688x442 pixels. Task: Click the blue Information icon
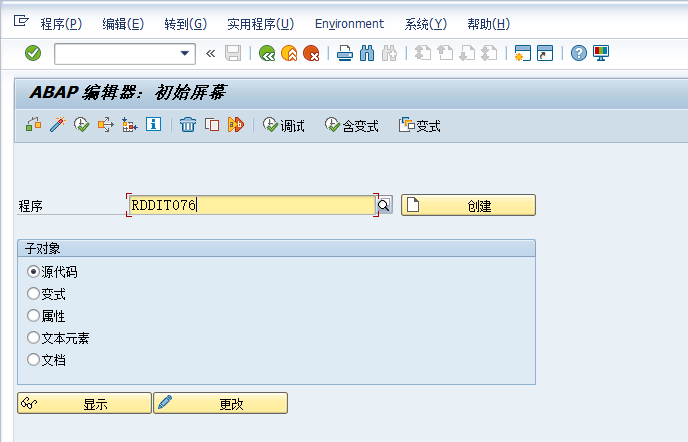click(153, 125)
